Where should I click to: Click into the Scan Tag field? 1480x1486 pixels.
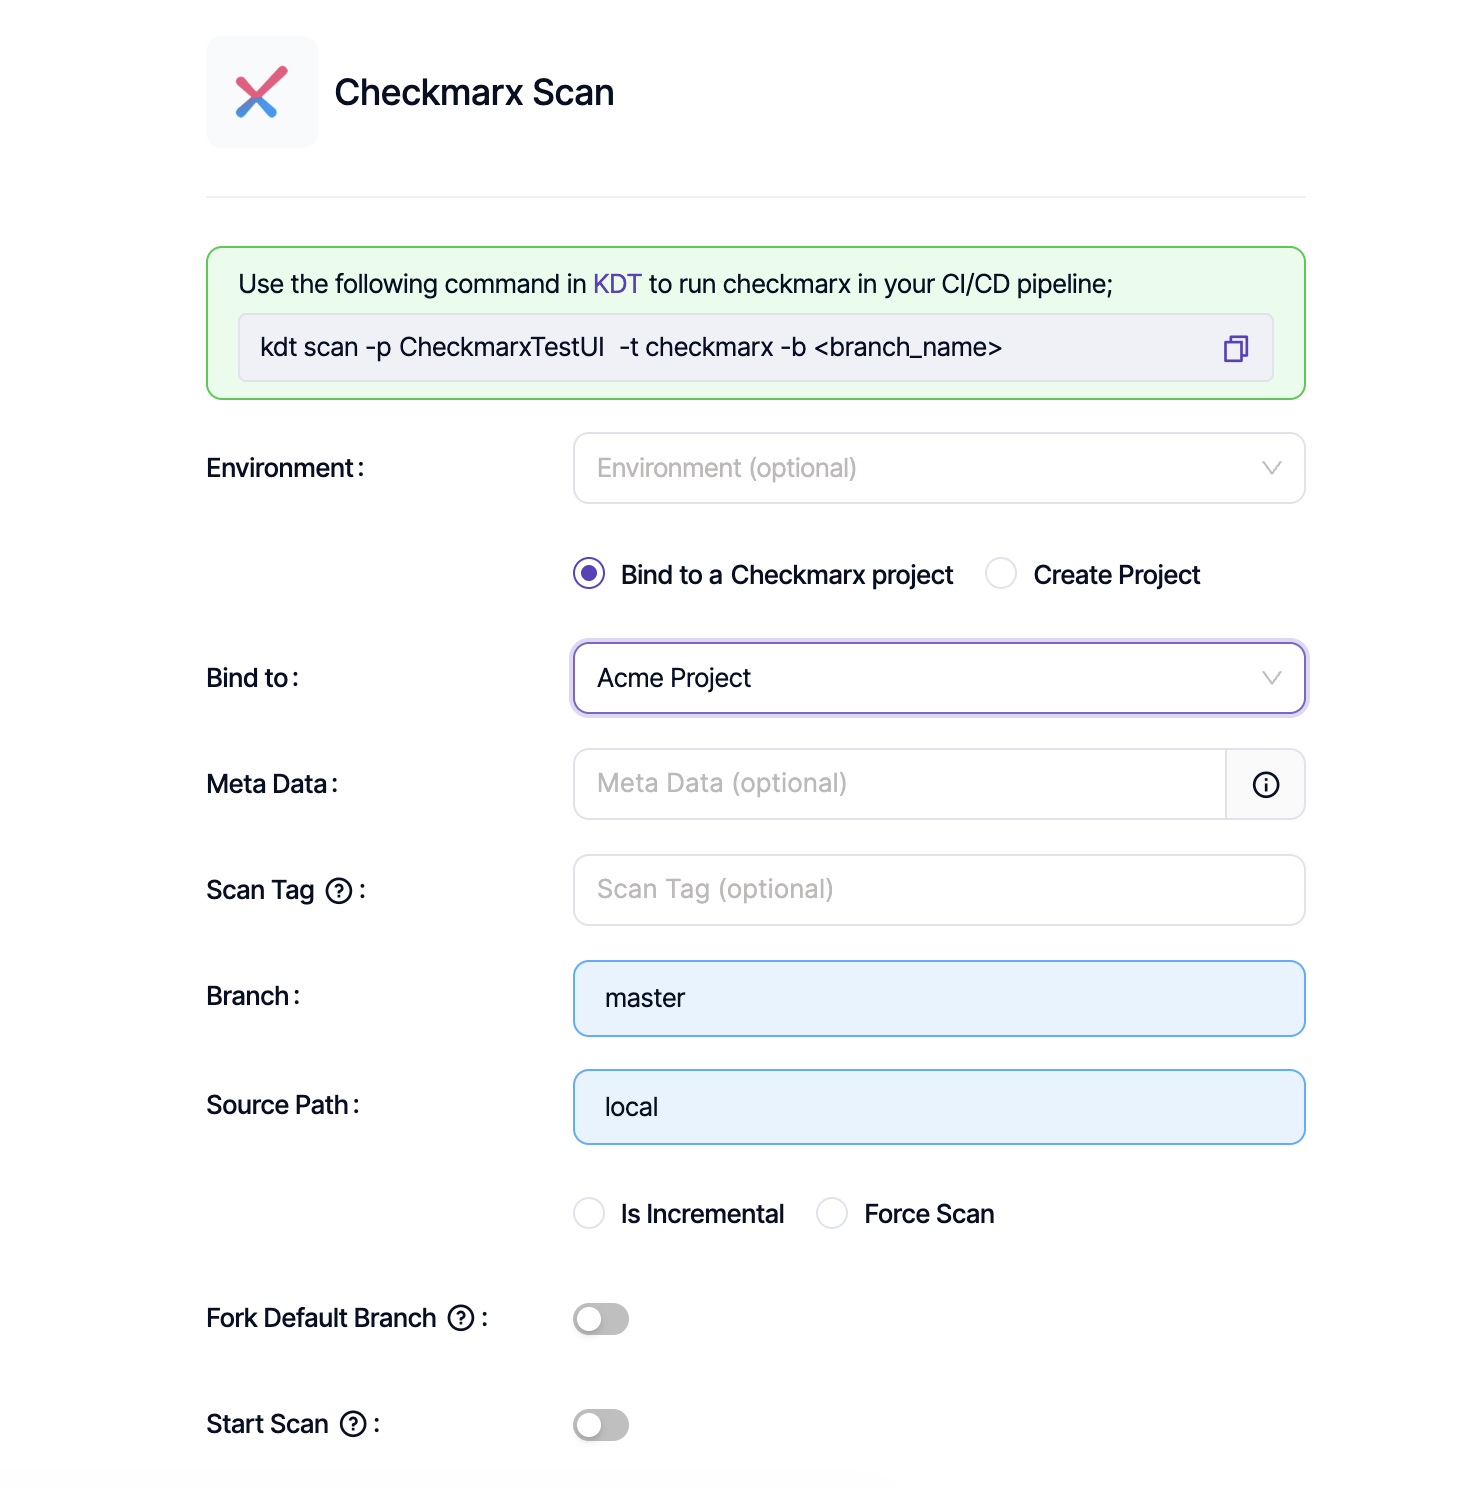point(938,890)
